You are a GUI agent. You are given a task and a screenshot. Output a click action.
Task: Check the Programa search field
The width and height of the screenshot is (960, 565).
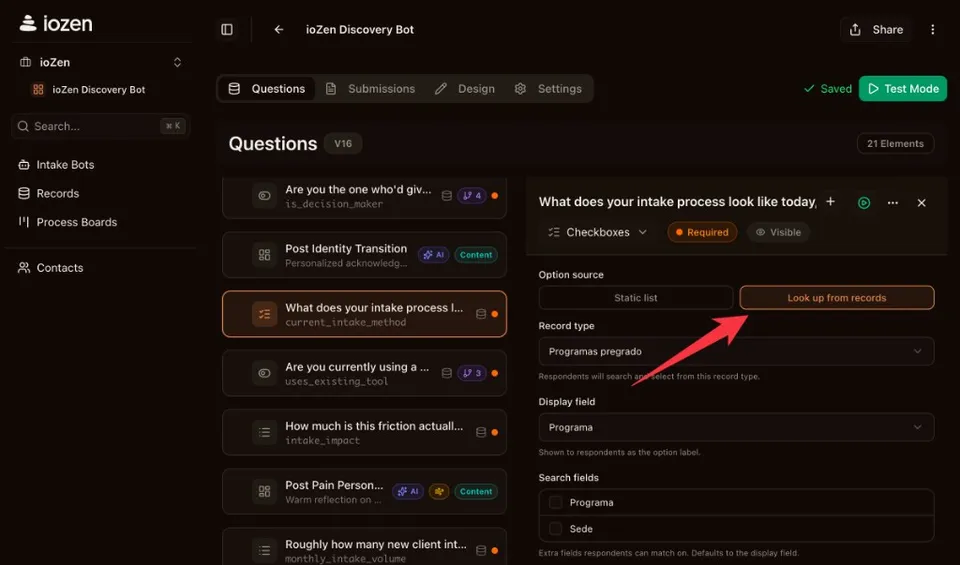click(555, 503)
